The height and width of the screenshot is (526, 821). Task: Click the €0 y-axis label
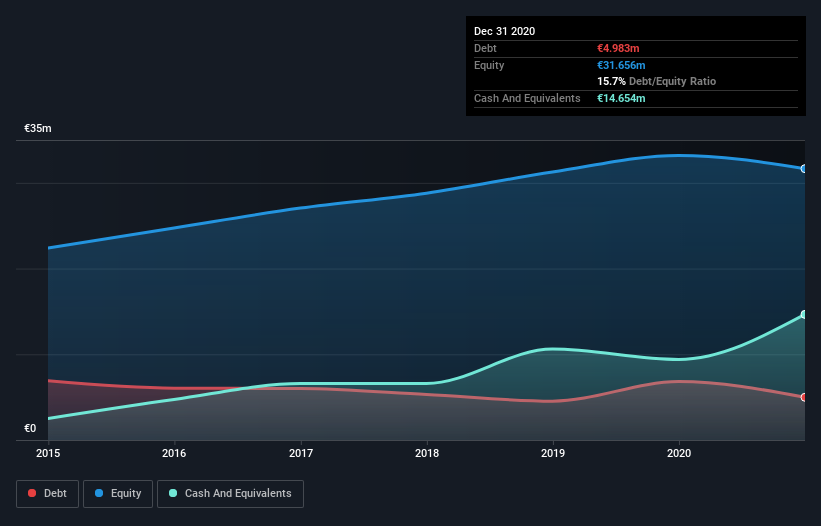[30, 428]
